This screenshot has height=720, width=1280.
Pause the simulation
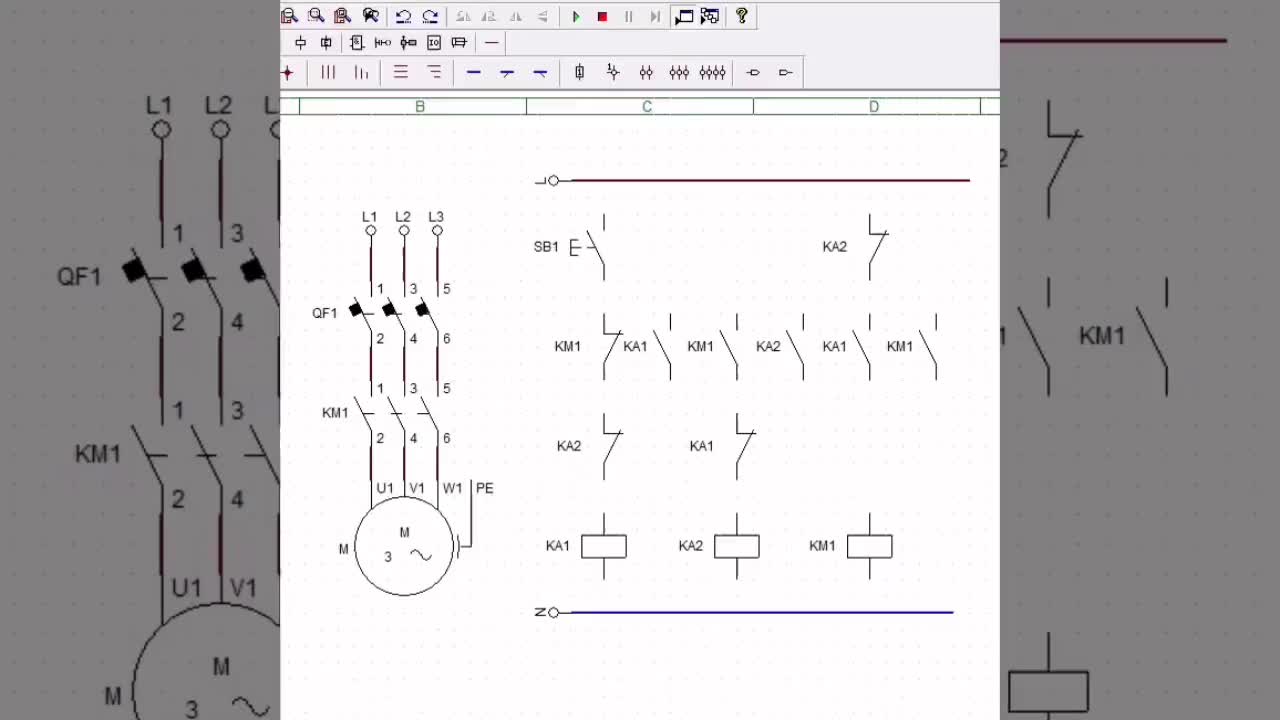[x=629, y=16]
